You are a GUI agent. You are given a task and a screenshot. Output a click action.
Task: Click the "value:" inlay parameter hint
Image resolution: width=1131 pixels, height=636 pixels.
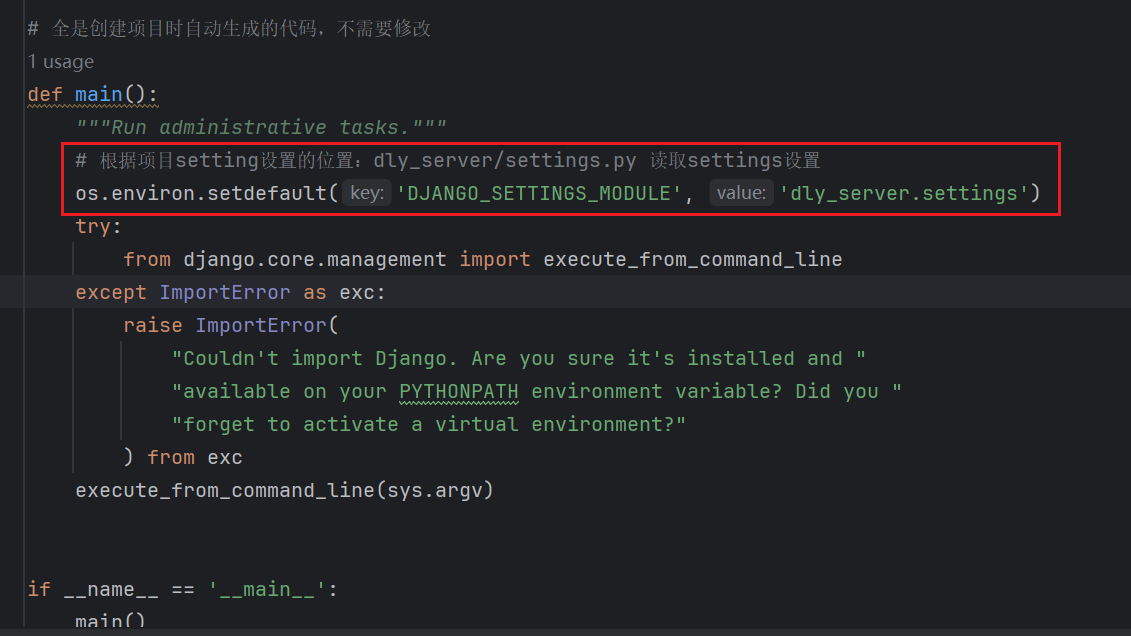pyautogui.click(x=740, y=193)
